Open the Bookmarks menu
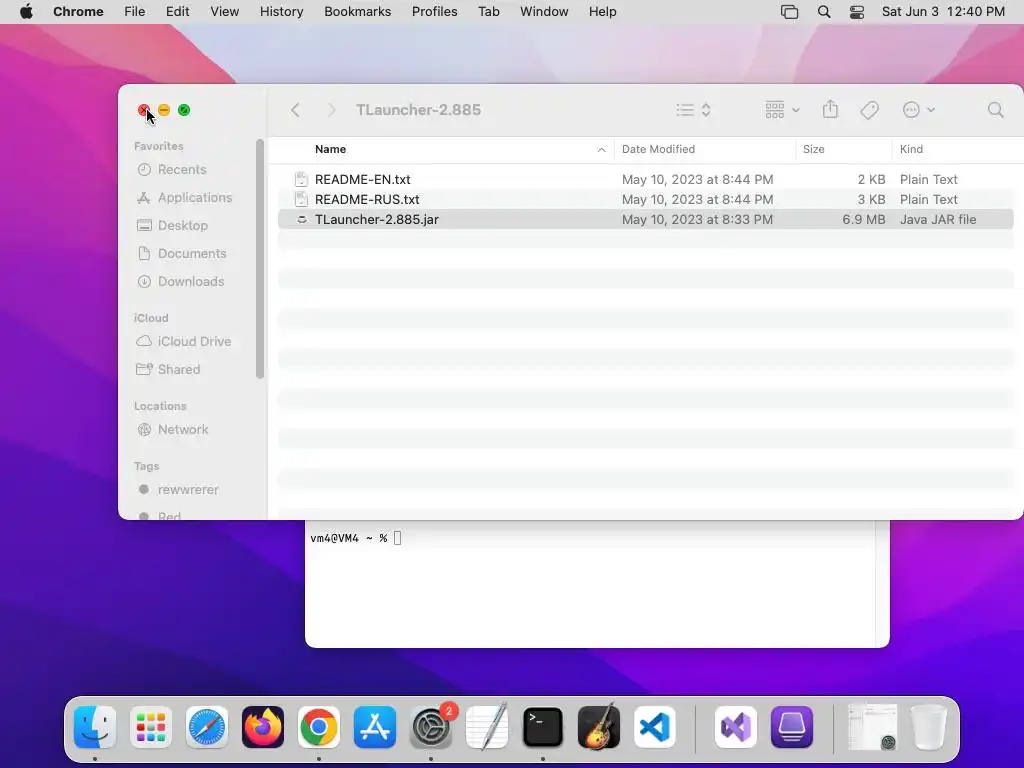 [x=358, y=12]
